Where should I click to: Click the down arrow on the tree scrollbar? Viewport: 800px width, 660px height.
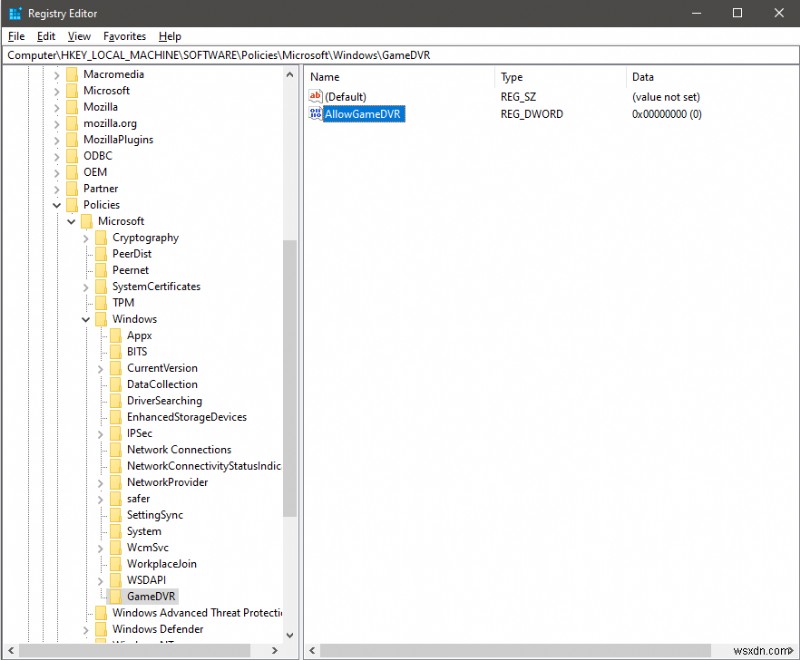(290, 634)
